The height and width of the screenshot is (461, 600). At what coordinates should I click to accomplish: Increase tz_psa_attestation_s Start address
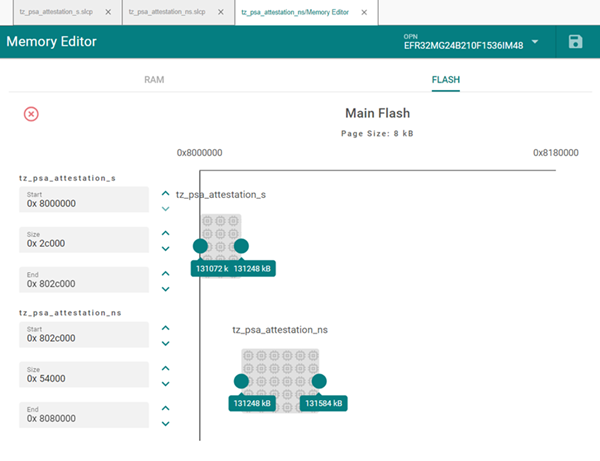pos(166,192)
